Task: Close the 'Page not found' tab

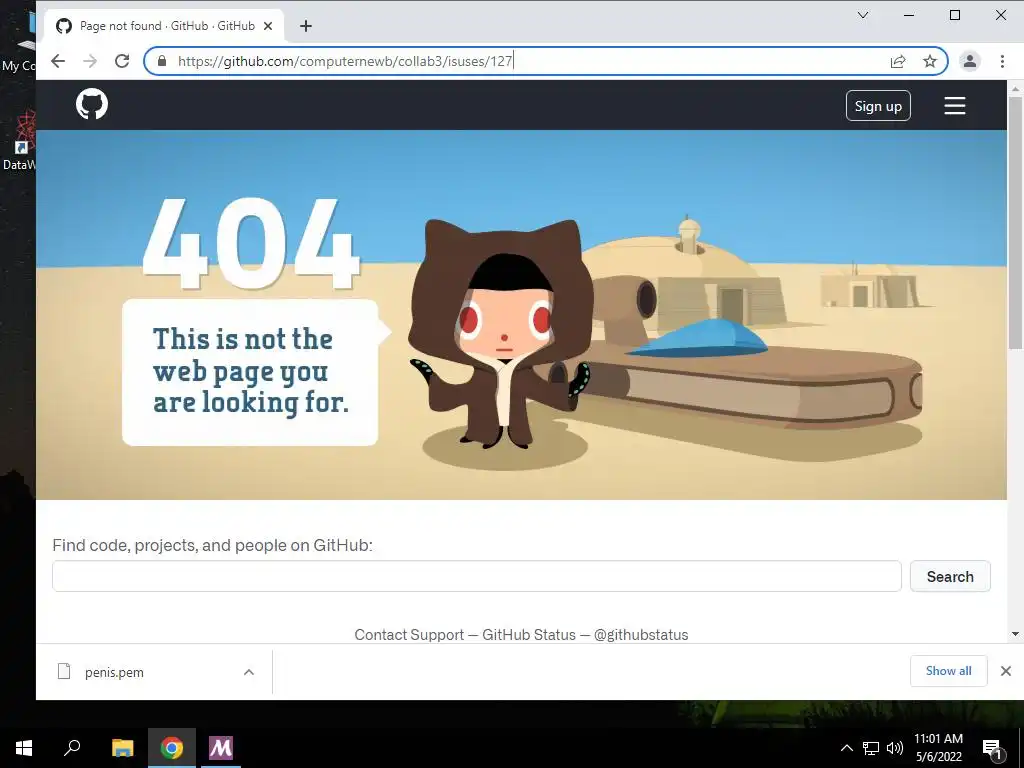Action: point(268,26)
